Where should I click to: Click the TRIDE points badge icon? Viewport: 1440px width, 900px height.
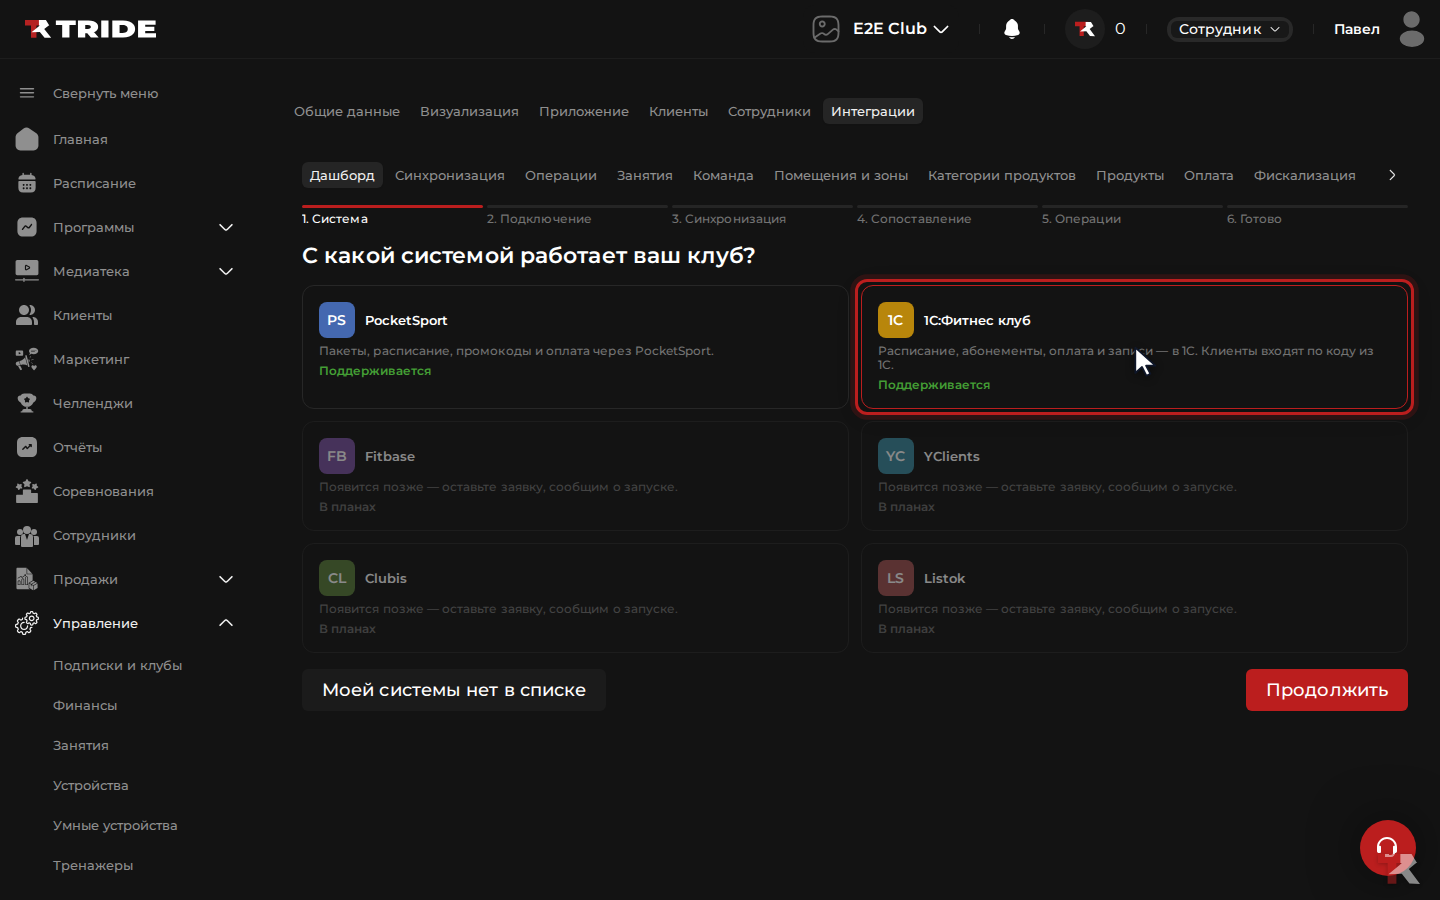point(1085,29)
